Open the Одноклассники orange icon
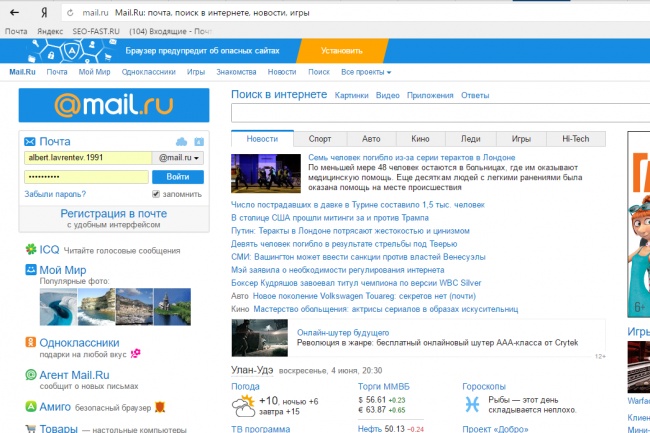Viewport: 650px width, 433px height. pos(31,342)
